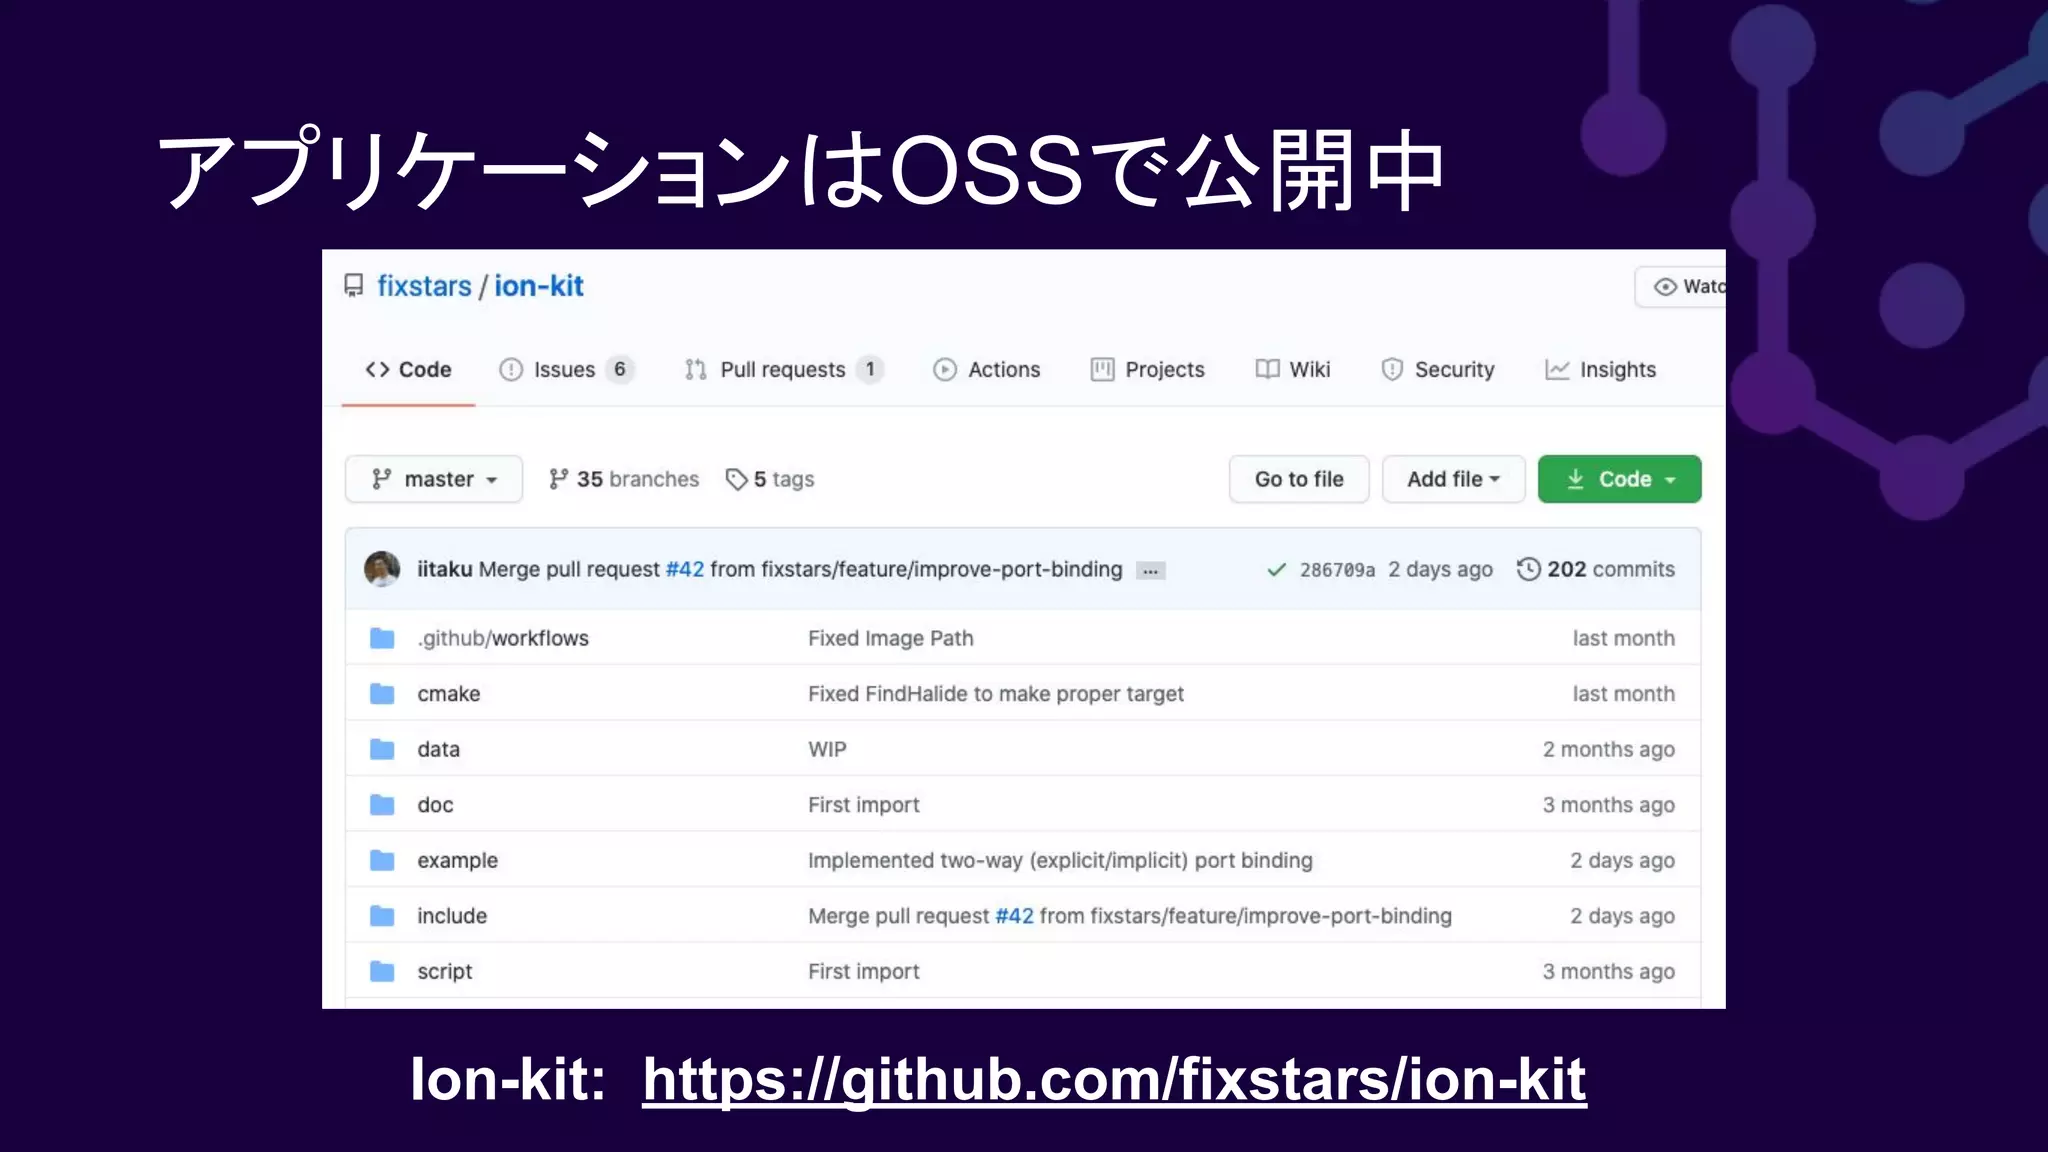Click the Go to file button
This screenshot has height=1152, width=2048.
pos(1299,479)
